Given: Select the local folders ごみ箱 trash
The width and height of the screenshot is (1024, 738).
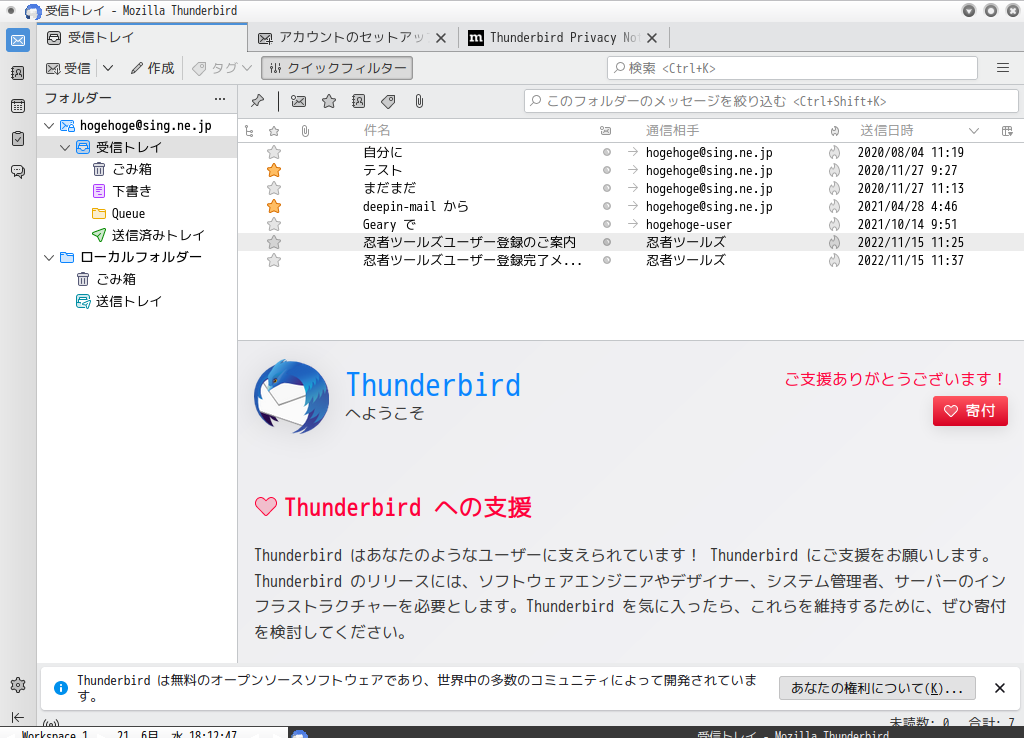Looking at the screenshot, I should pyautogui.click(x=107, y=280).
